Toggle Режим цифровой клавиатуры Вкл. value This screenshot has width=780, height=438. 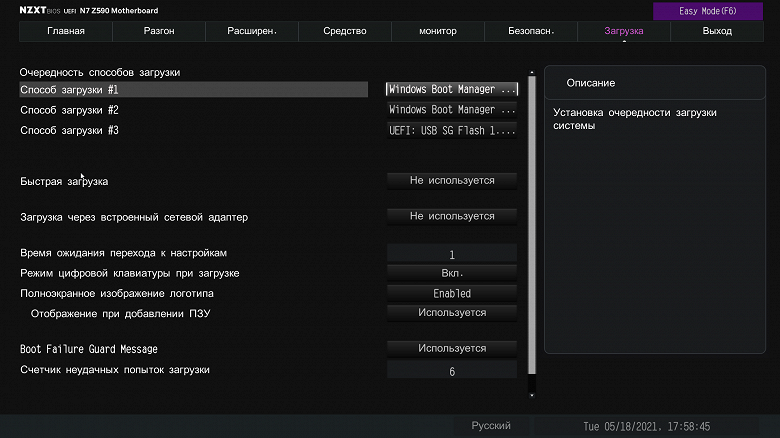[452, 273]
